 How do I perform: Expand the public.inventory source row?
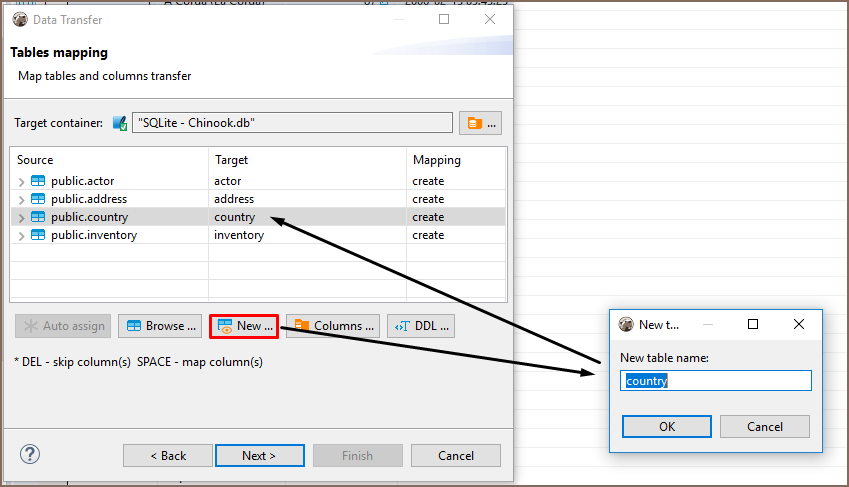point(22,235)
